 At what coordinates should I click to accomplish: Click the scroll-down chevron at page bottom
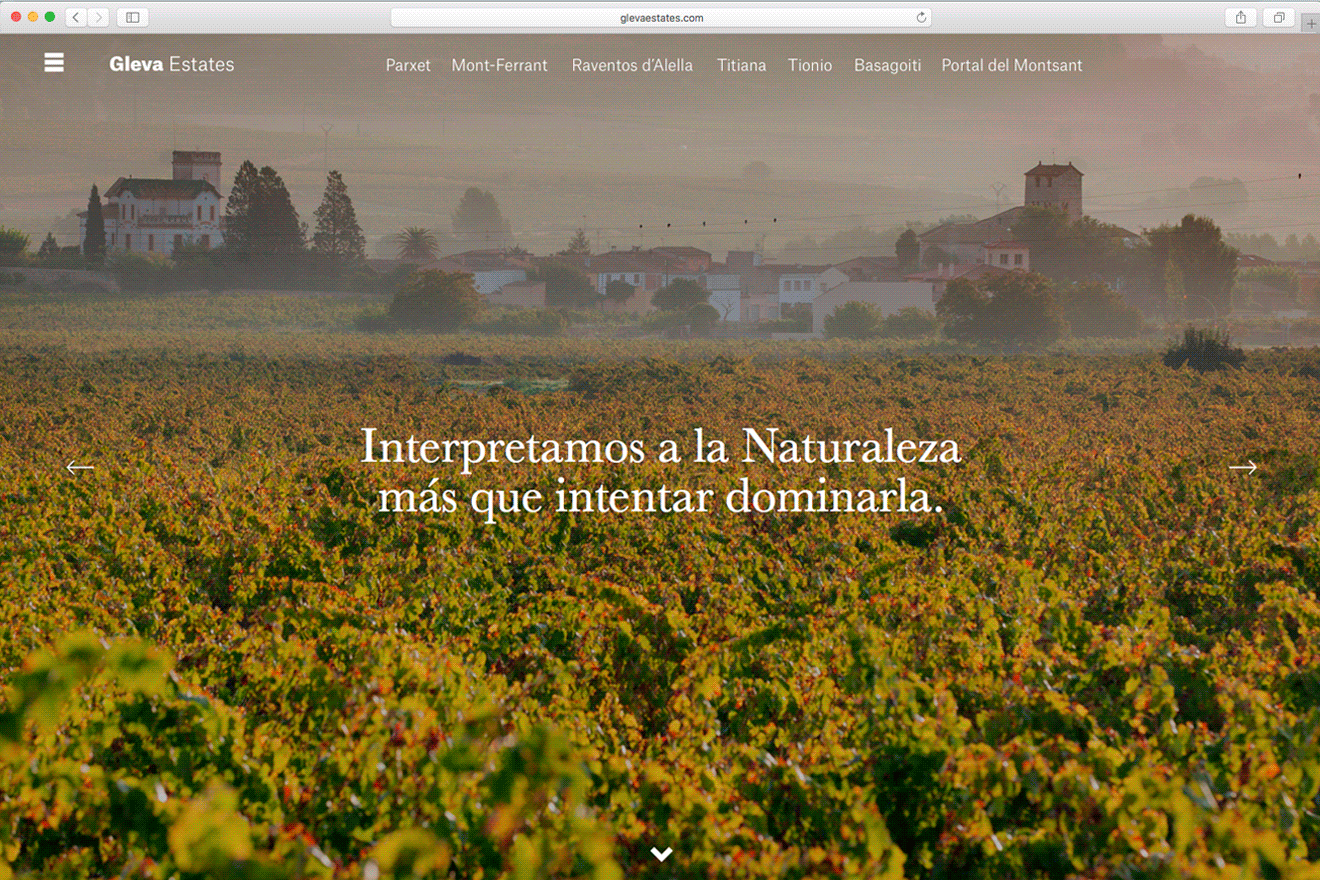click(661, 853)
